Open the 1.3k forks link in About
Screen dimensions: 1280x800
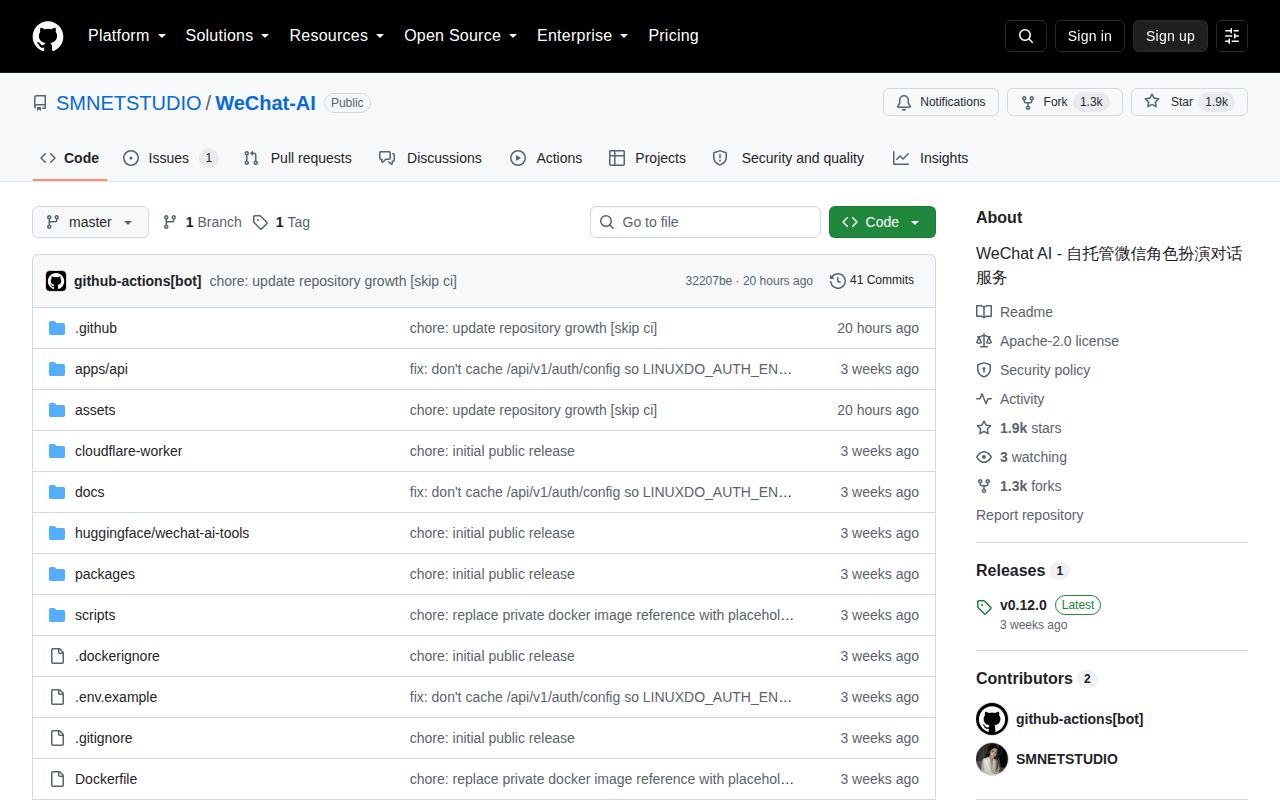[1019, 486]
